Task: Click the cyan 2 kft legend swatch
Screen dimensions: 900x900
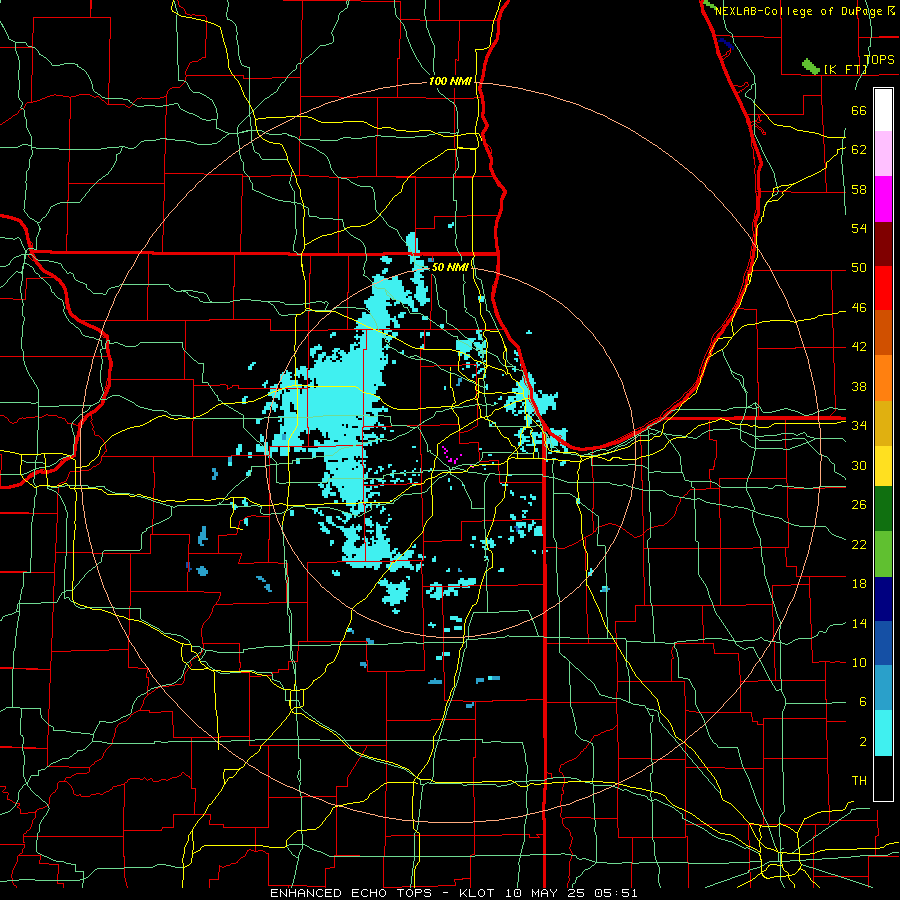Action: (x=883, y=733)
